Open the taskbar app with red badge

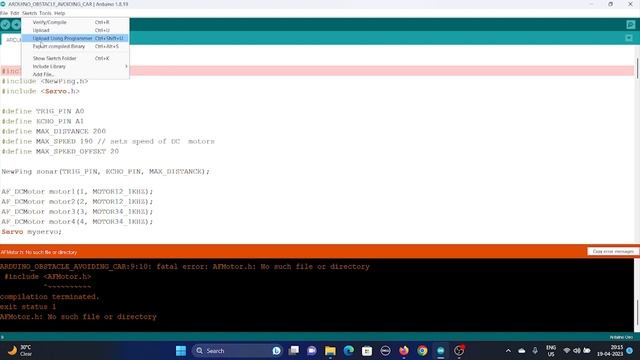459,351
